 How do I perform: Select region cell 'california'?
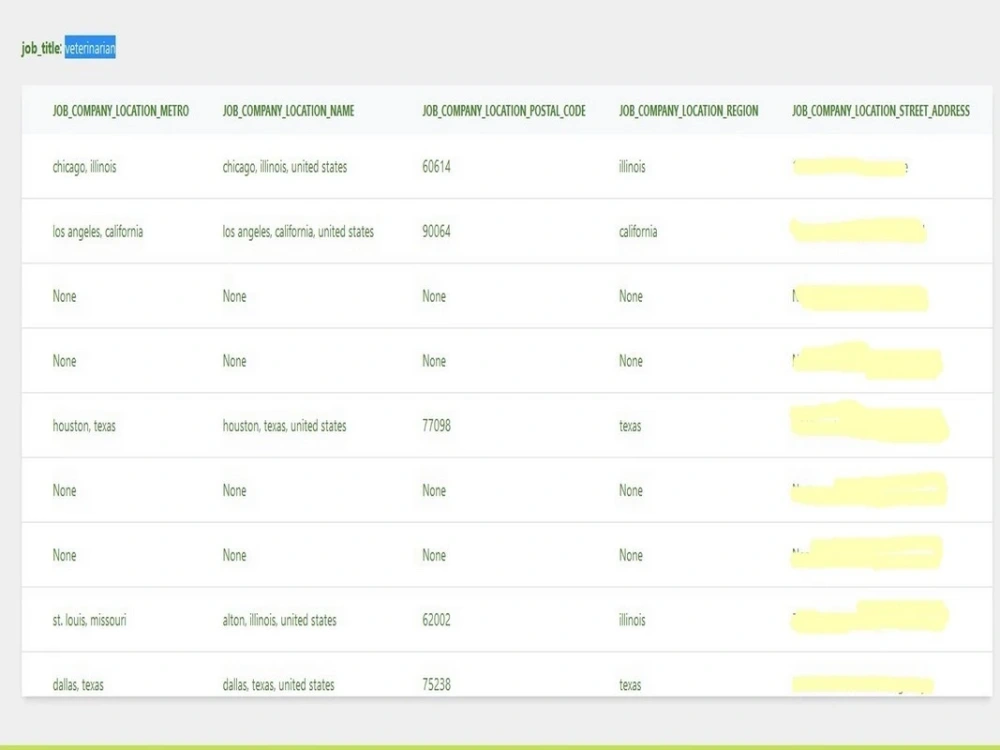coord(638,232)
